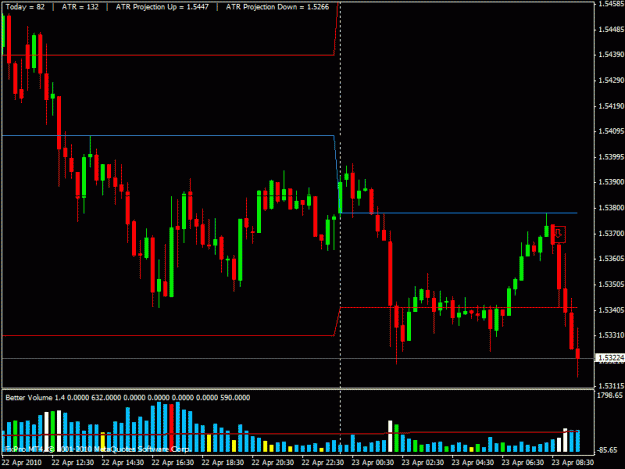Click price axis value 1.54190

(611, 106)
